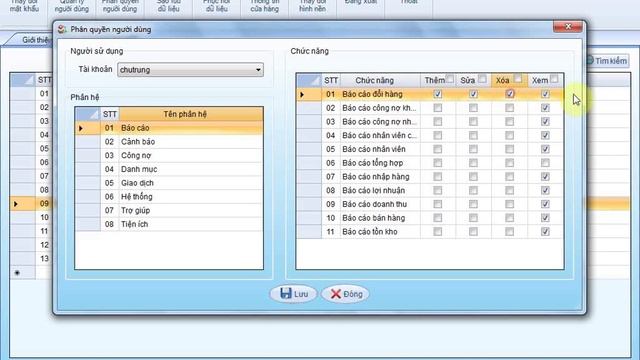Tick the Sửa header select-all checkbox
The width and height of the screenshot is (640, 360).
(482, 79)
